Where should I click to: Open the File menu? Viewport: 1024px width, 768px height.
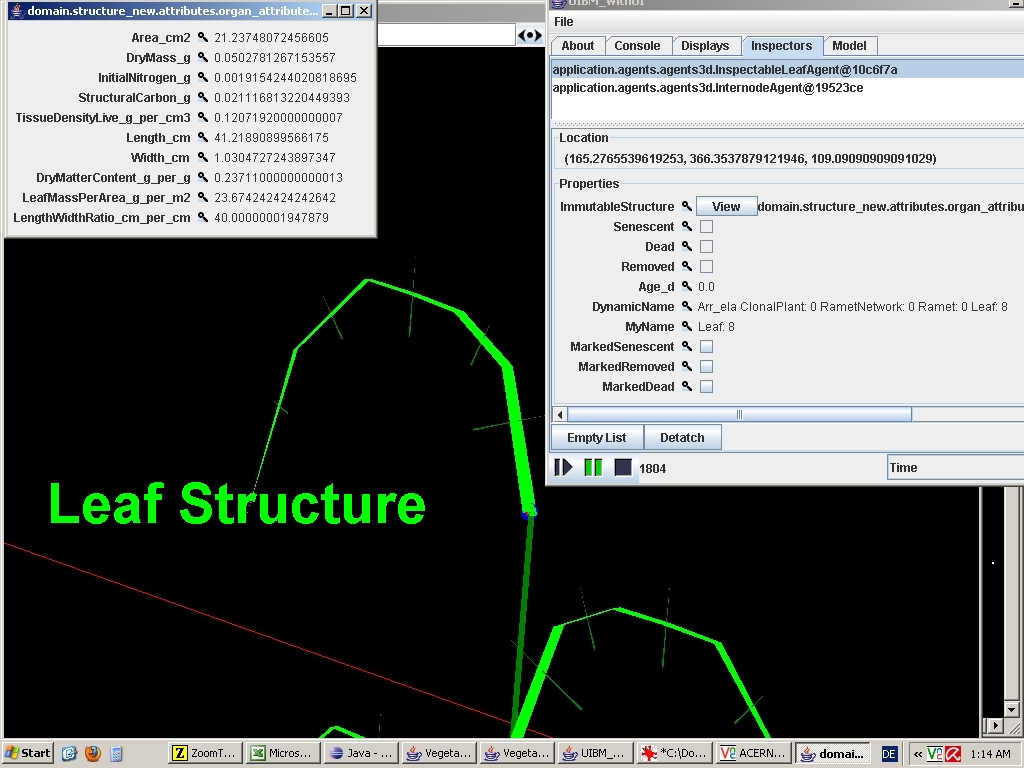click(563, 21)
